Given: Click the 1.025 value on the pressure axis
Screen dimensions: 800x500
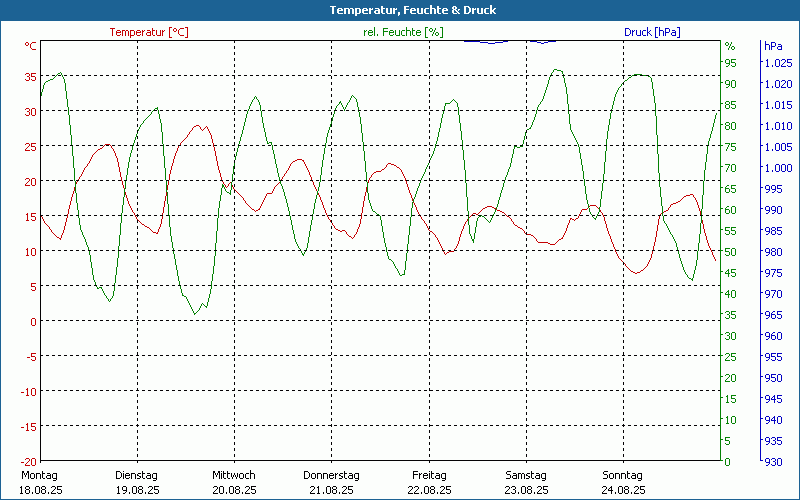Looking at the screenshot, I should coord(777,63).
